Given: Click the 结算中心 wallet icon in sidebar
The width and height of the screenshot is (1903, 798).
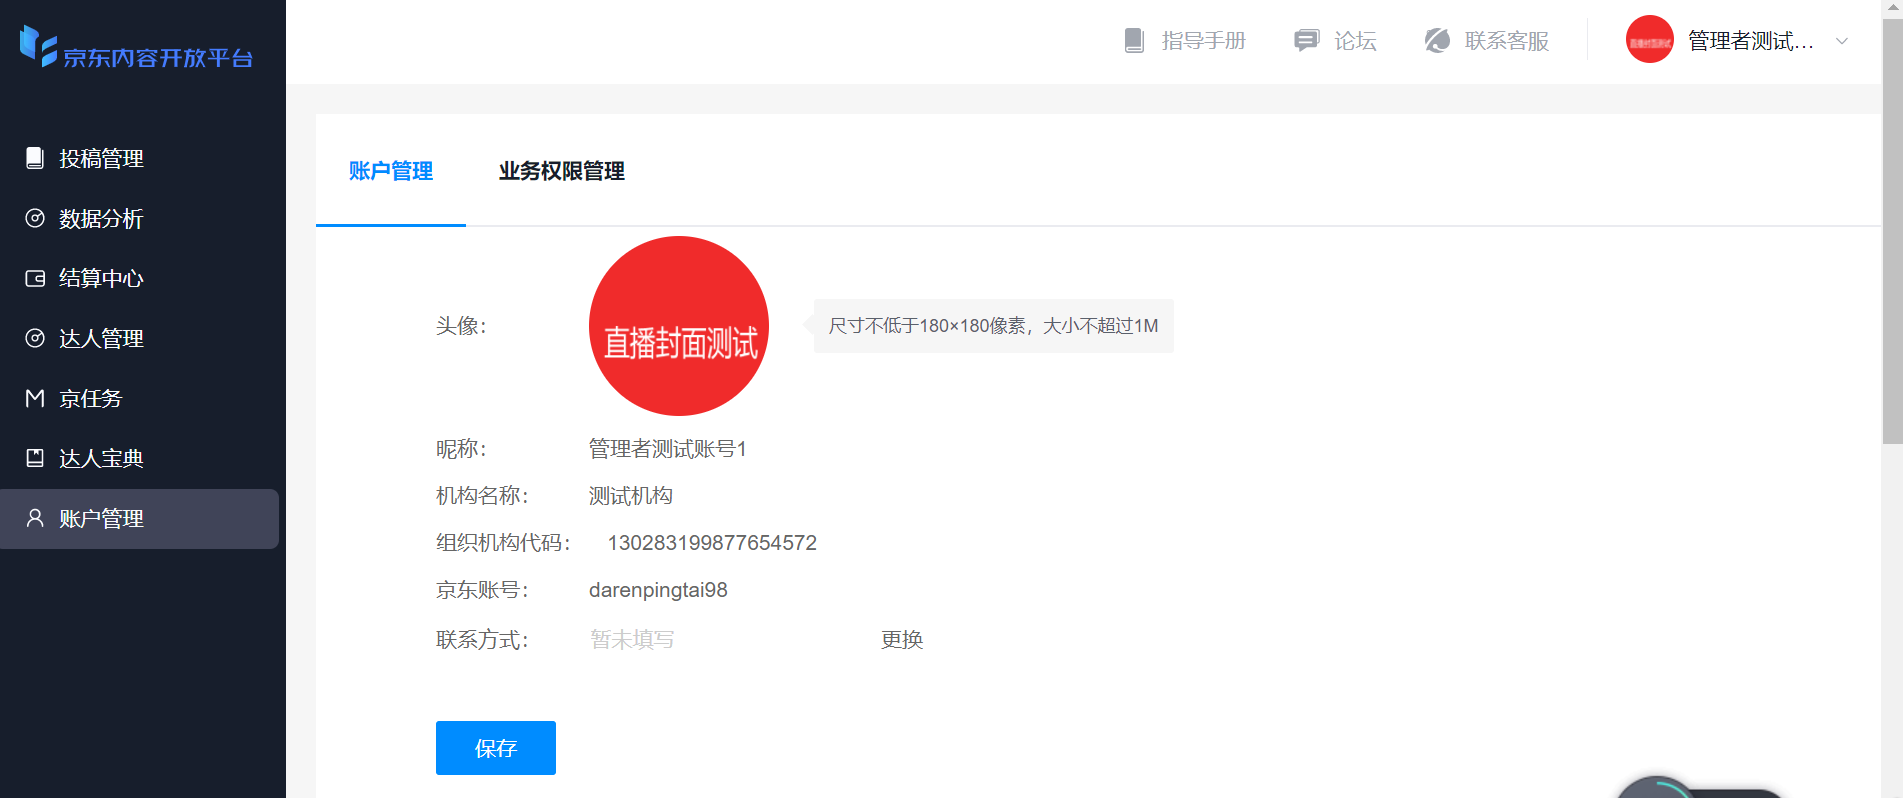Looking at the screenshot, I should pyautogui.click(x=35, y=278).
